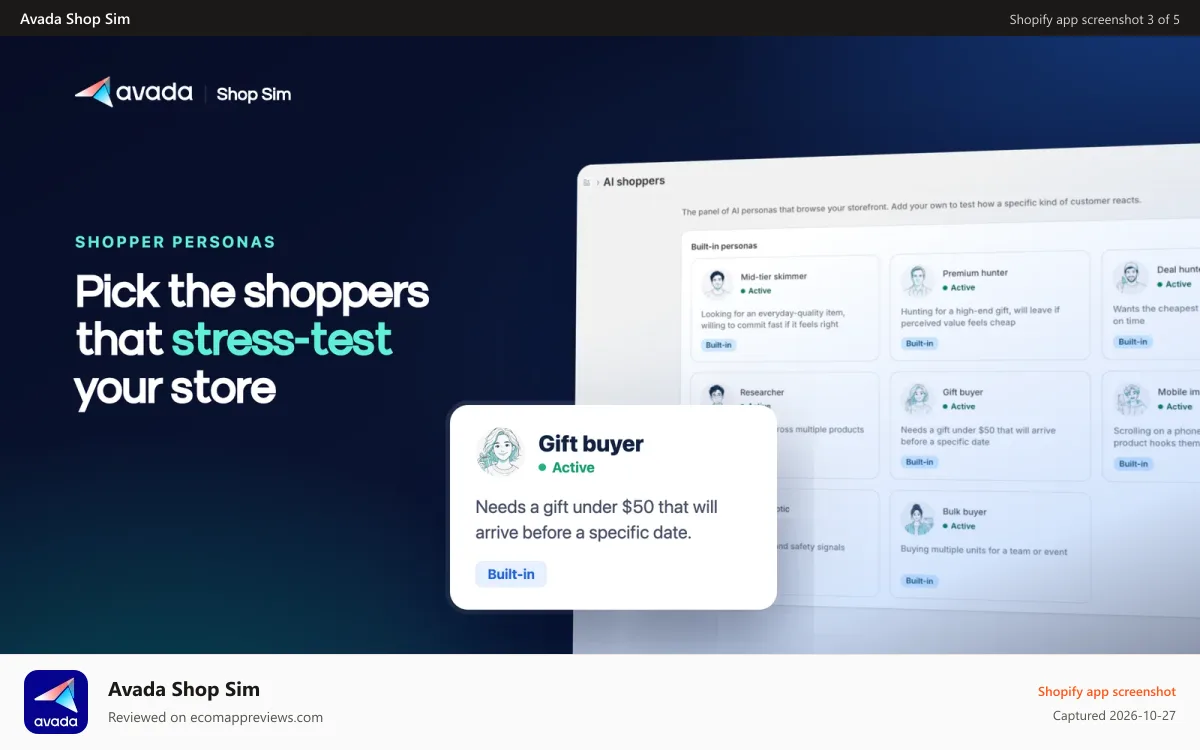This screenshot has width=1200, height=750.
Task: Click the Mobile persona avatar
Action: point(1131,399)
